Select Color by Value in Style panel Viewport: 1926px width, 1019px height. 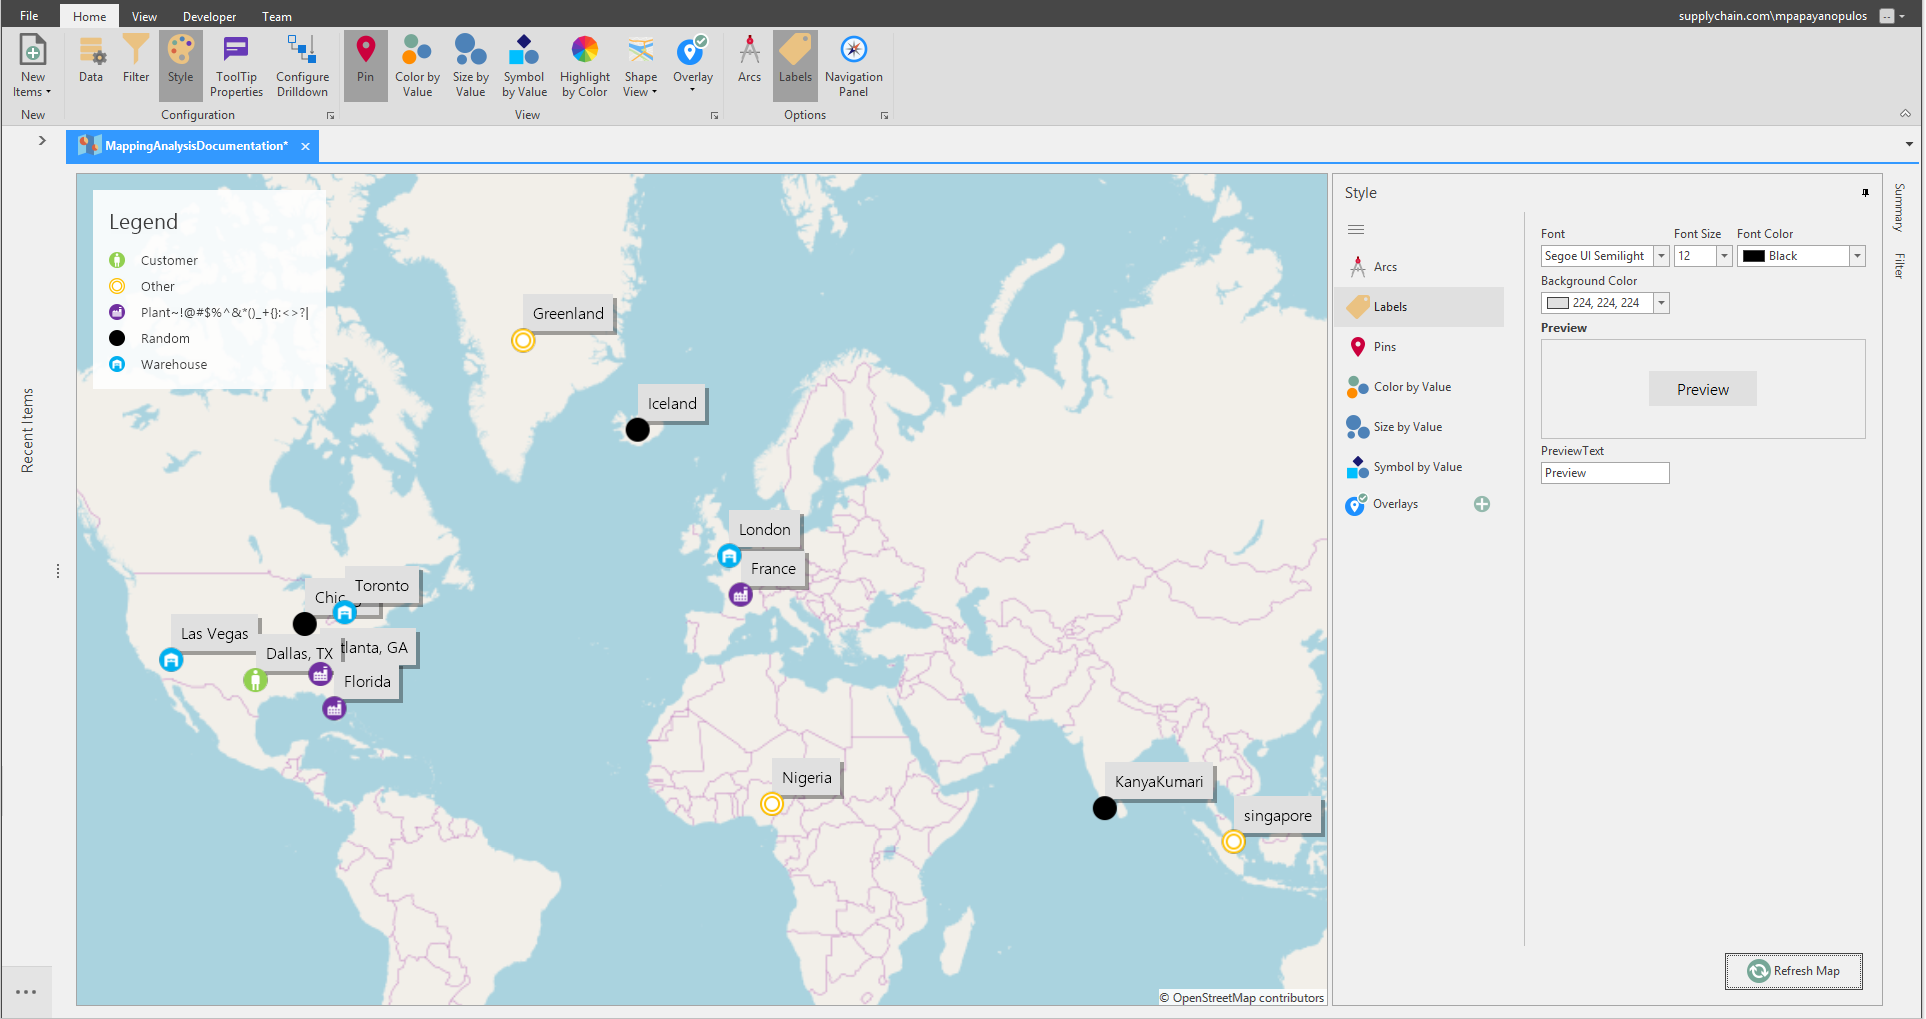pyautogui.click(x=1419, y=387)
